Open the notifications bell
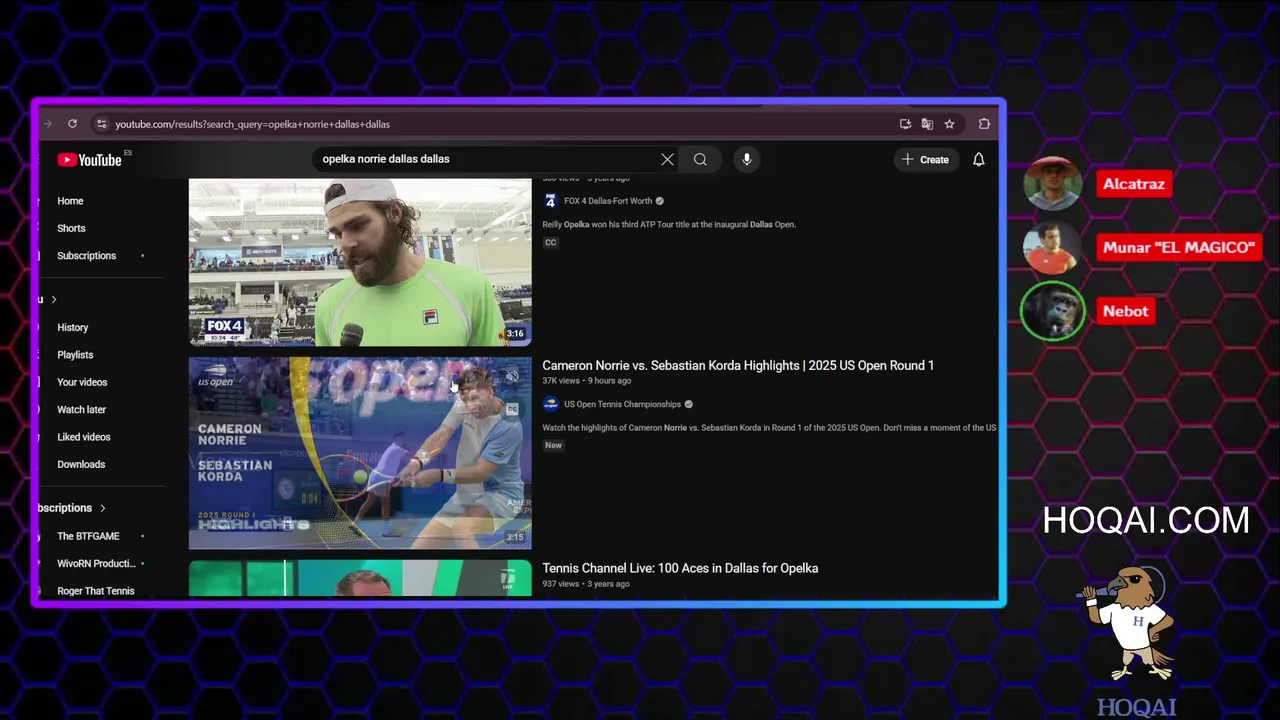This screenshot has width=1280, height=720. [x=979, y=159]
